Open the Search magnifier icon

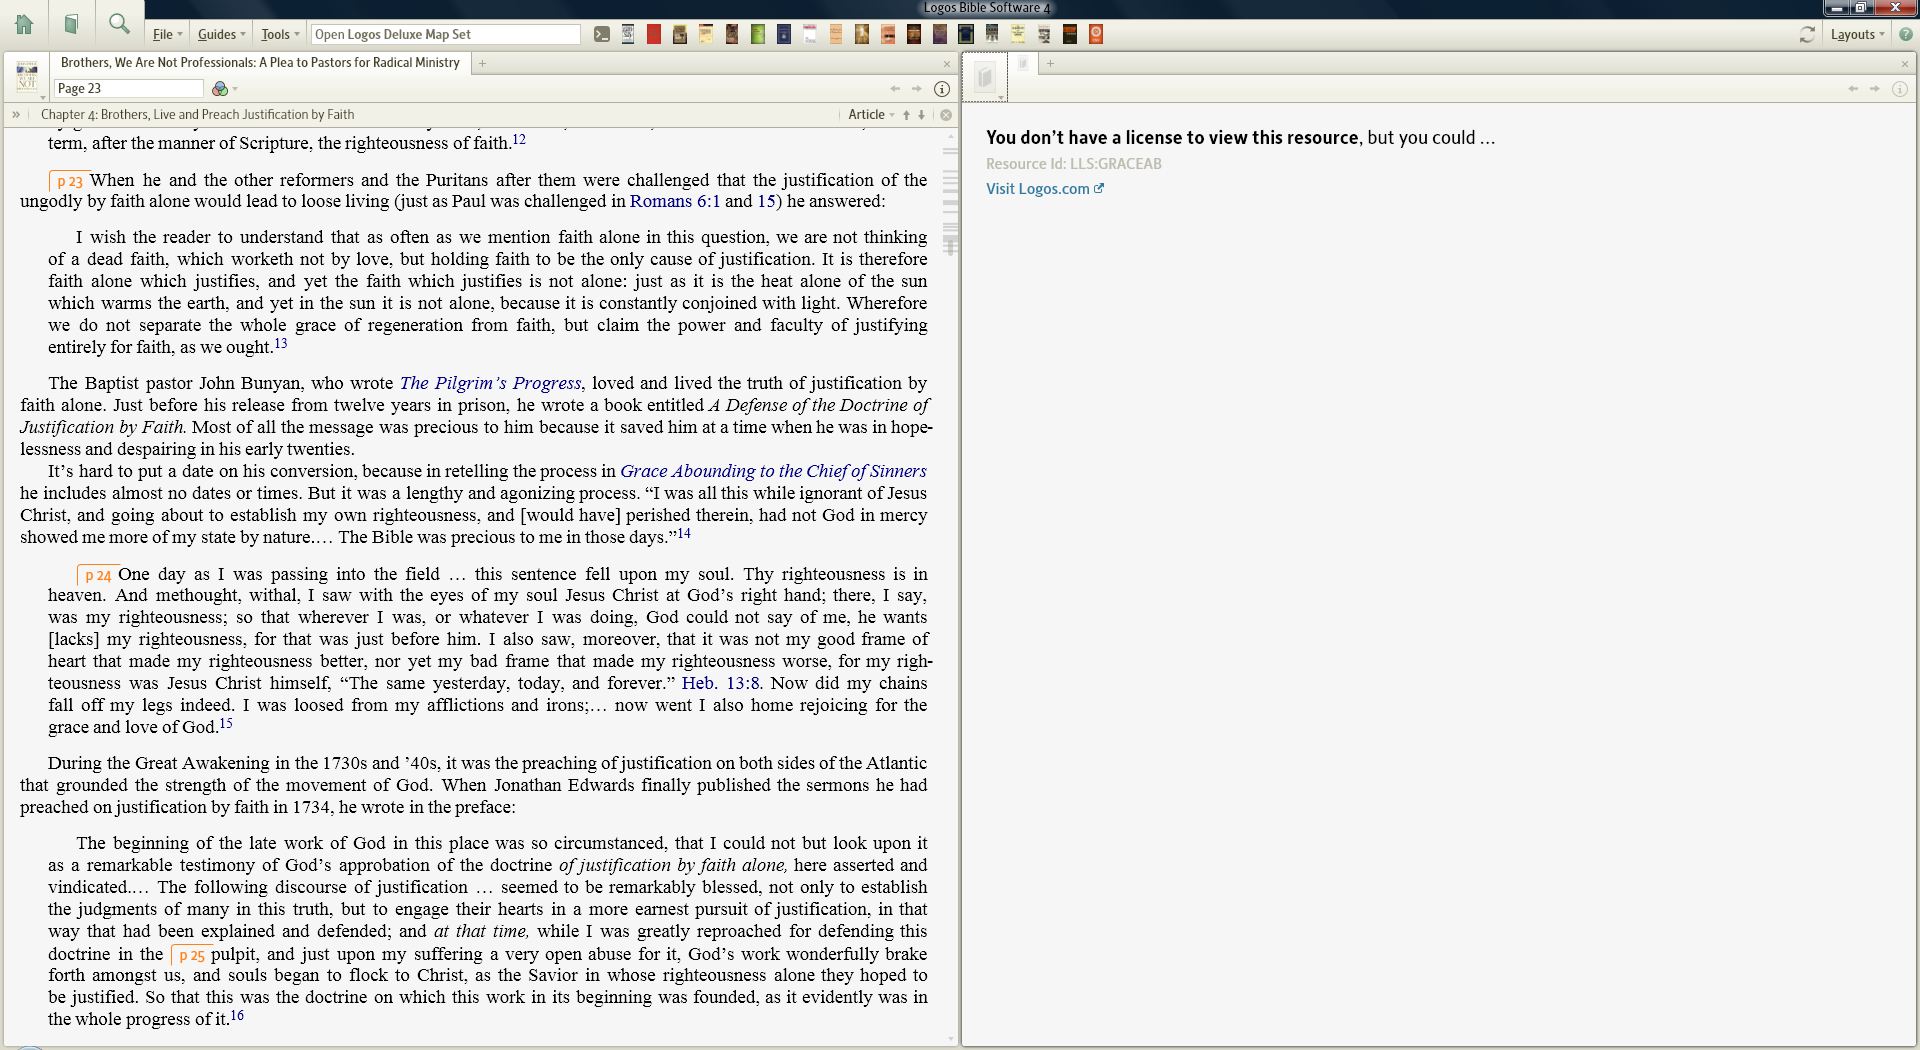click(x=119, y=23)
